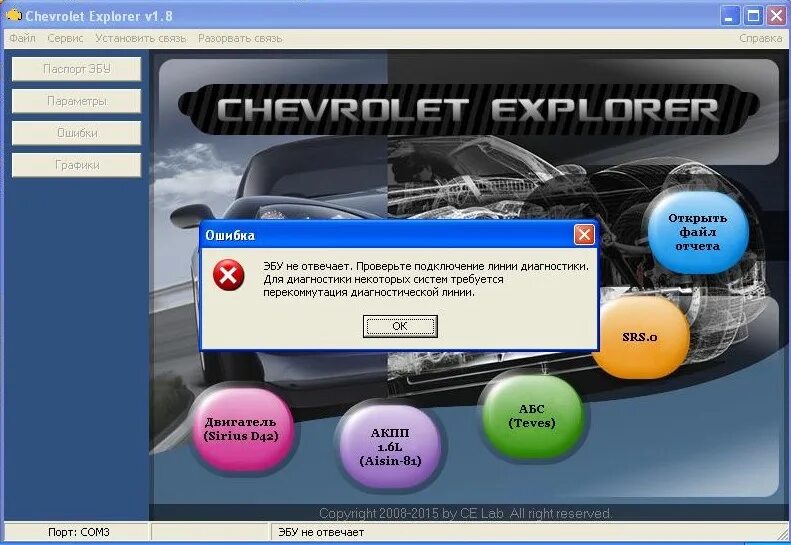Close the Chevrolet Explorer window
Image resolution: width=791 pixels, height=545 pixels.
[777, 16]
